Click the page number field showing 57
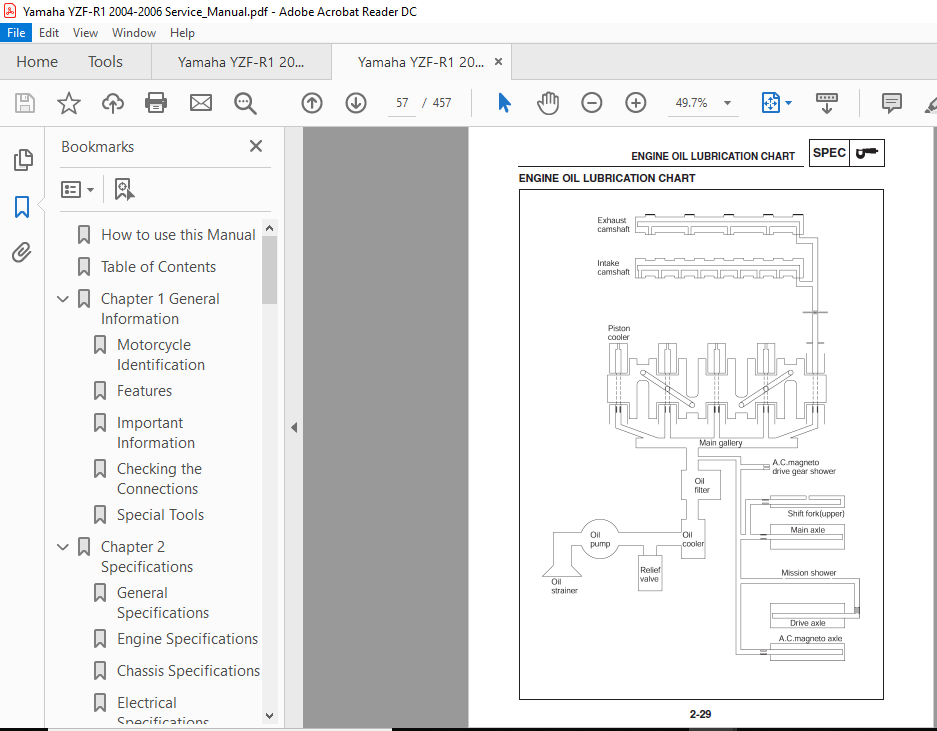 (x=402, y=103)
